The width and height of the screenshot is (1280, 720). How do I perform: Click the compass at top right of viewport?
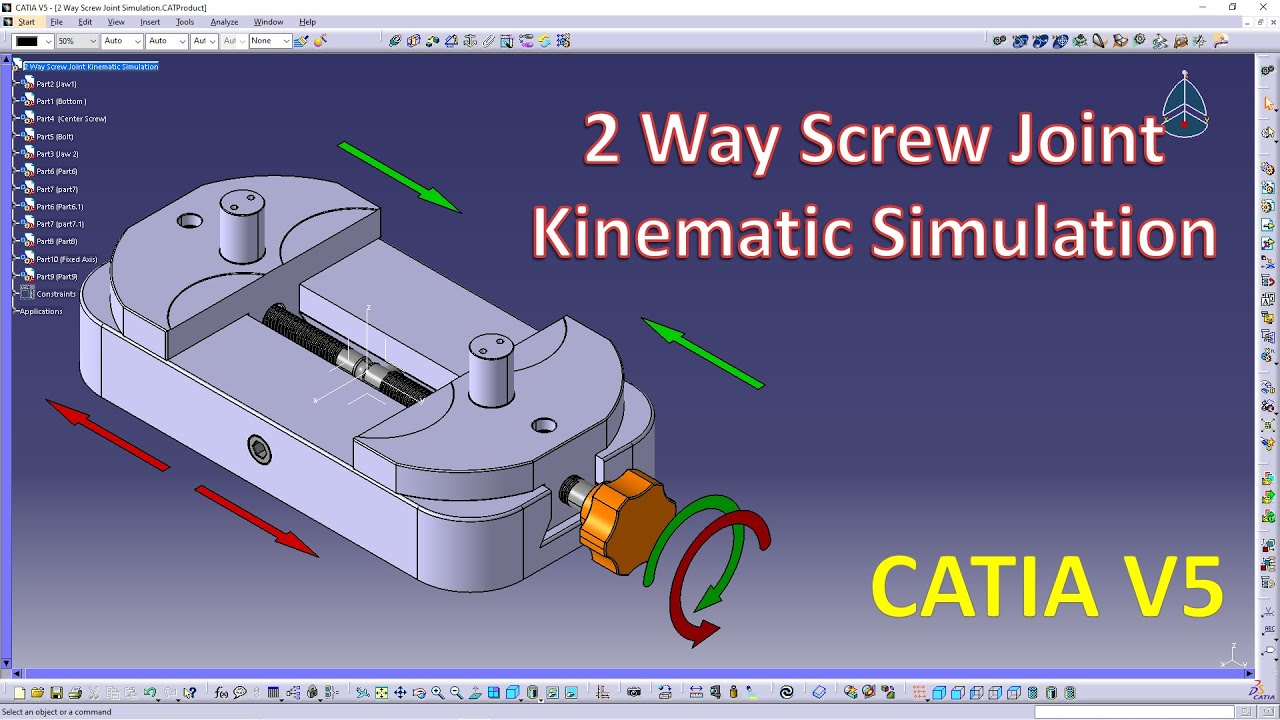click(x=1185, y=105)
